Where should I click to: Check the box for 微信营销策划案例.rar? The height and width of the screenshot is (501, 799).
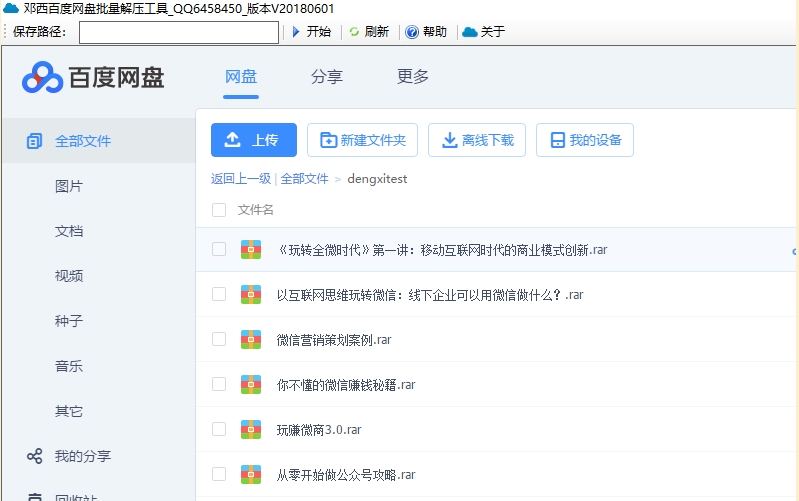click(x=219, y=339)
